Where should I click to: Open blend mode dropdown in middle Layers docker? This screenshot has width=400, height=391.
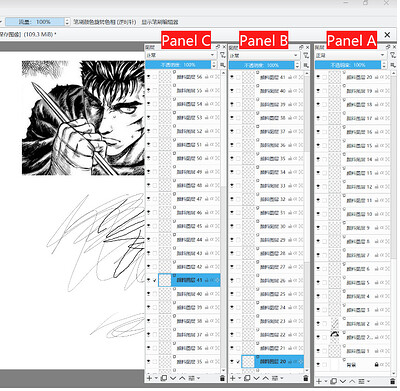(x=265, y=55)
